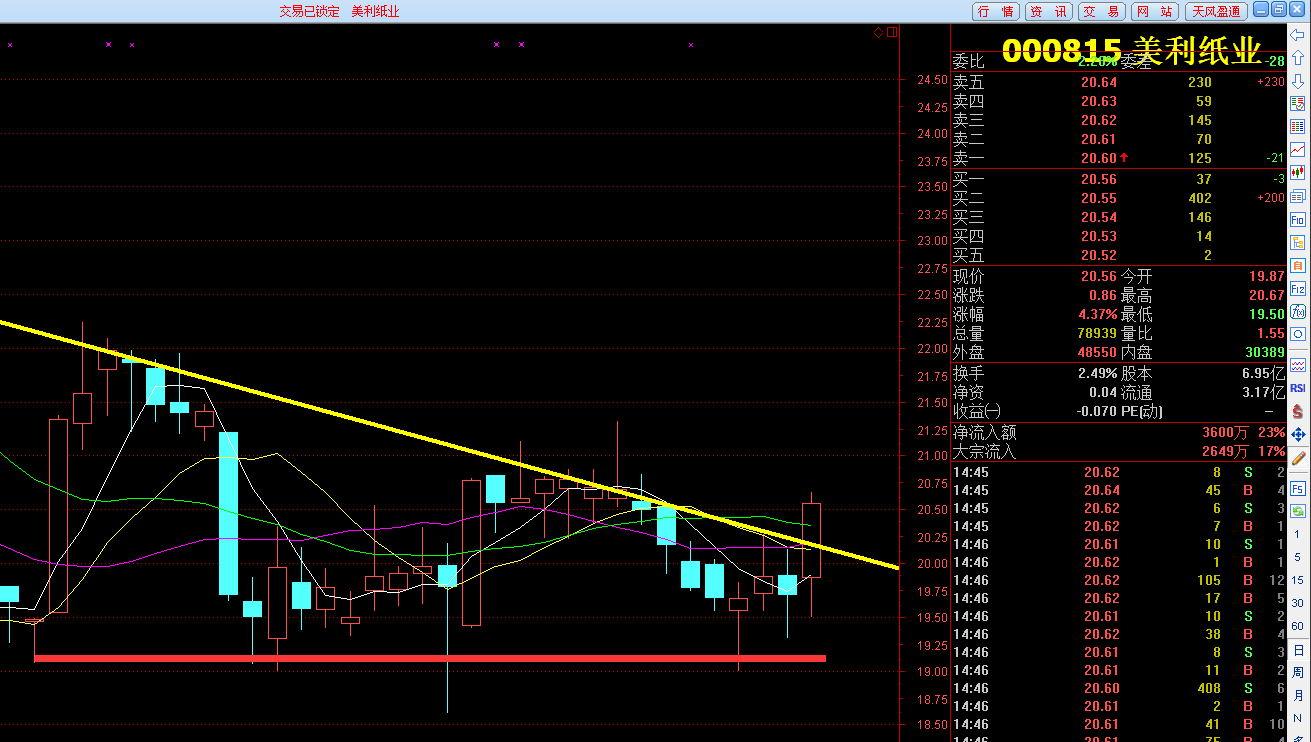Screen dimensions: 1311x742
Task: Open the 网站 (website) menu
Action: tap(1155, 11)
